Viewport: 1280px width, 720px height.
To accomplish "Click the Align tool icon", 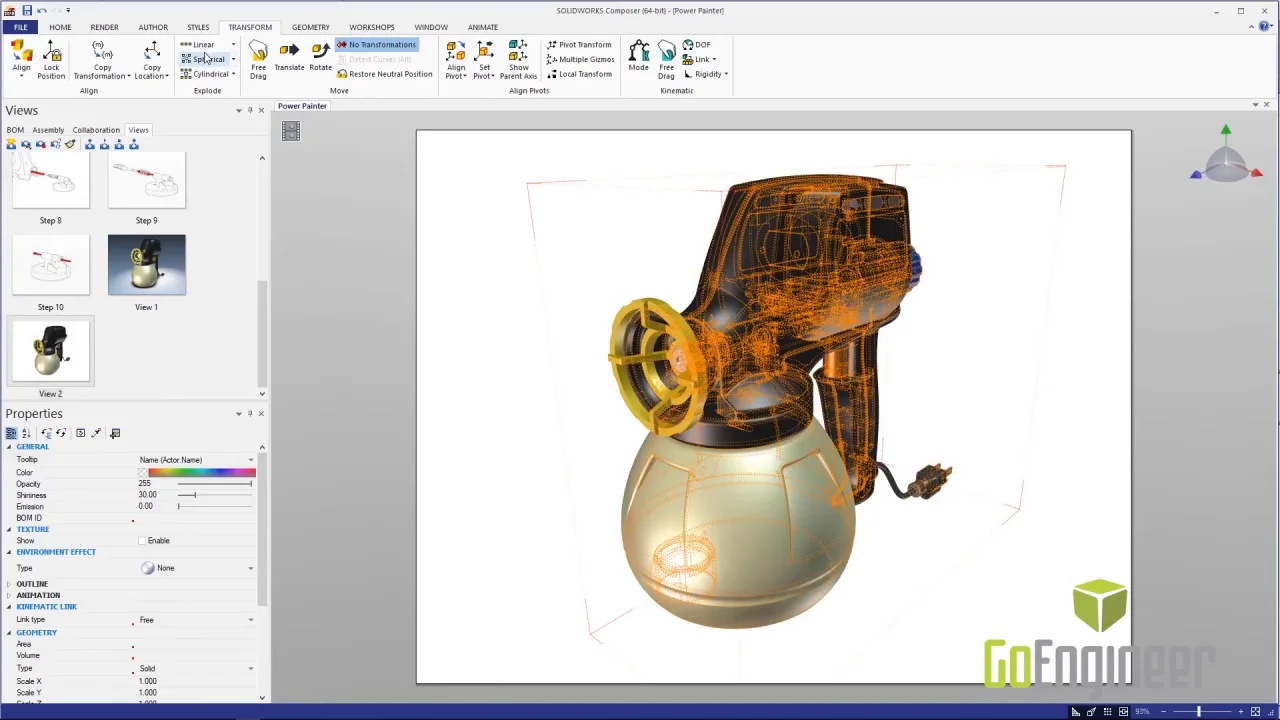I will [22, 52].
